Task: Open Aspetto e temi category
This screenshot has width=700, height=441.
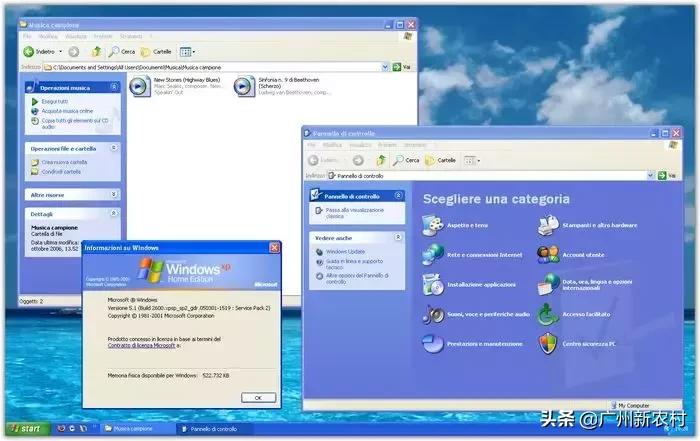Action: 454,225
